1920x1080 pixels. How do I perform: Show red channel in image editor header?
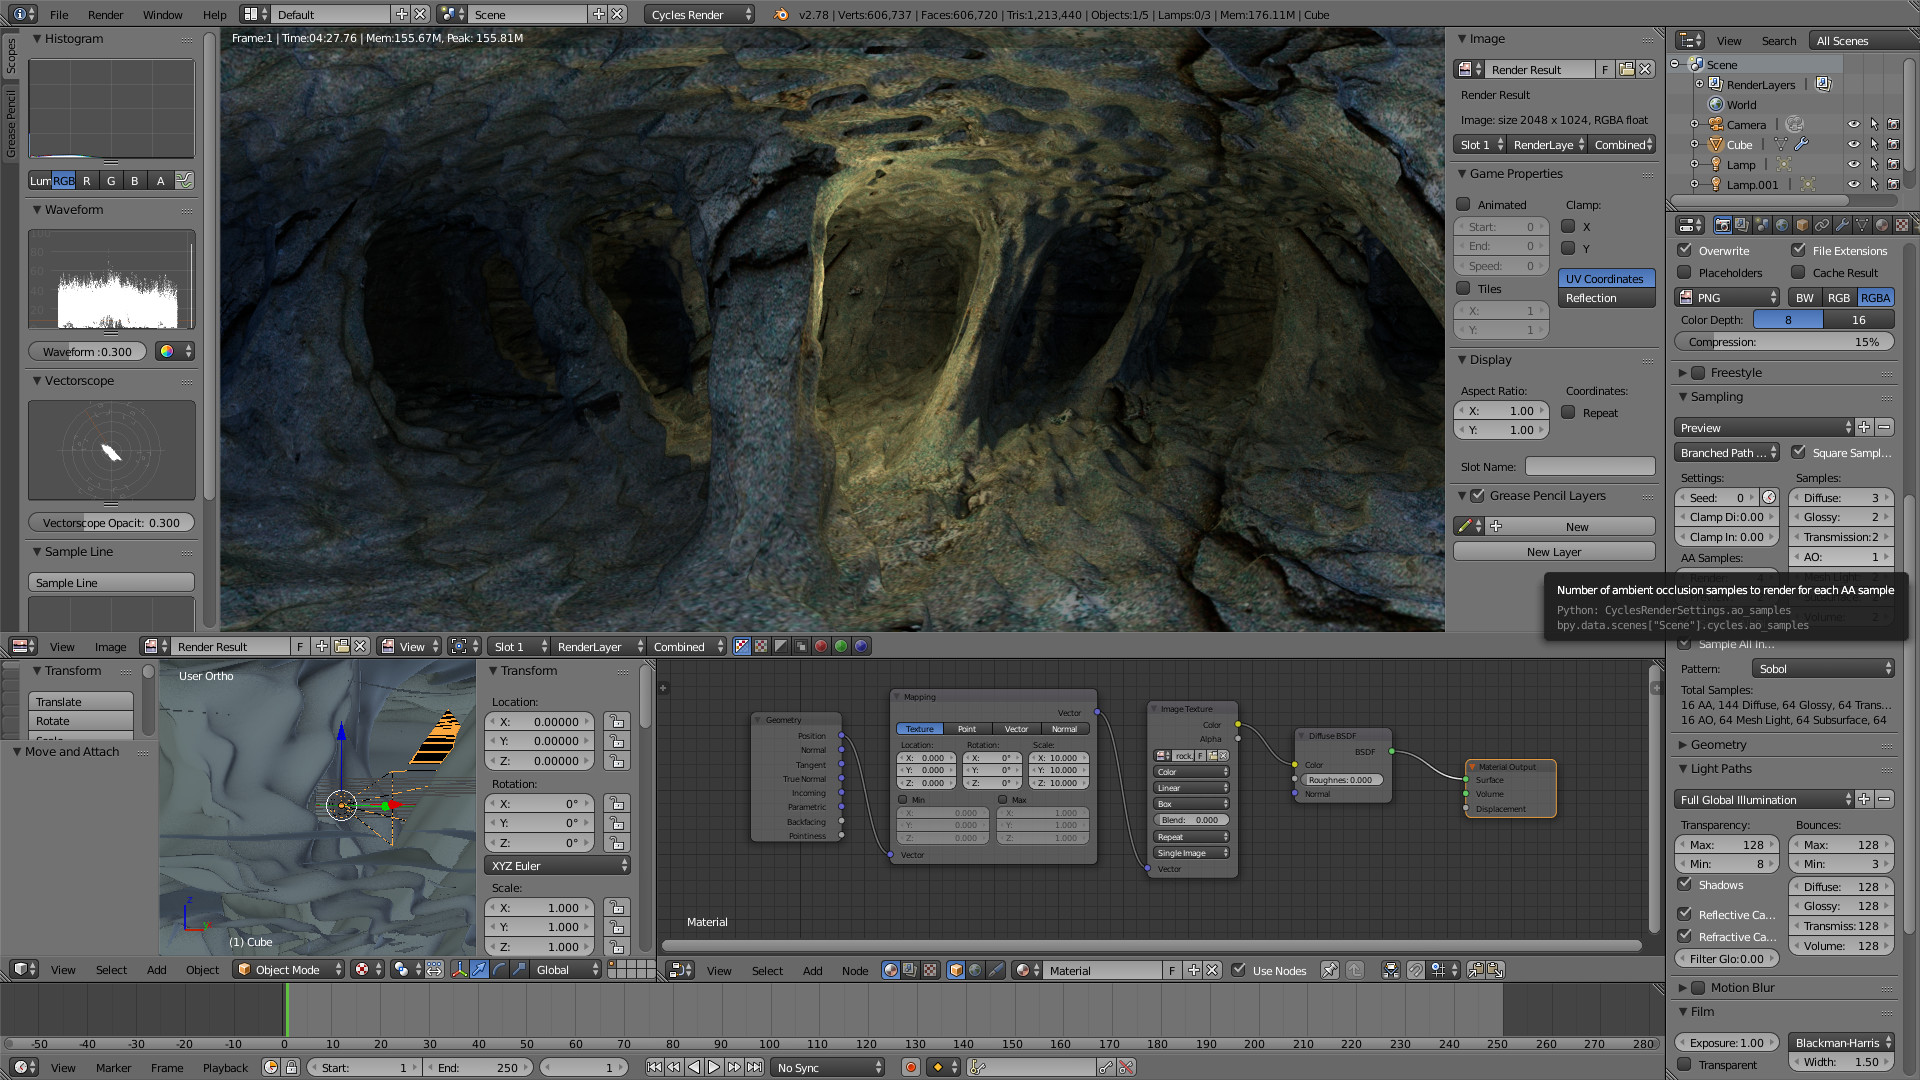point(821,646)
